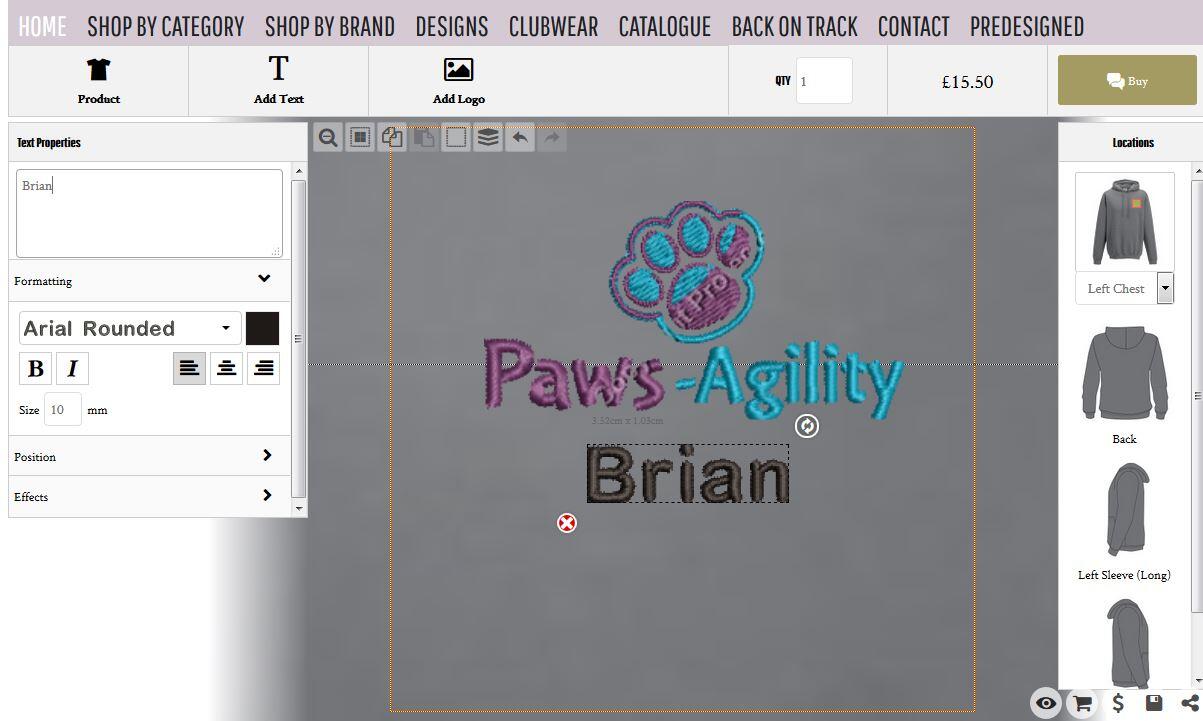Select center text alignment
Viewport: 1203px width, 721px height.
coord(227,369)
